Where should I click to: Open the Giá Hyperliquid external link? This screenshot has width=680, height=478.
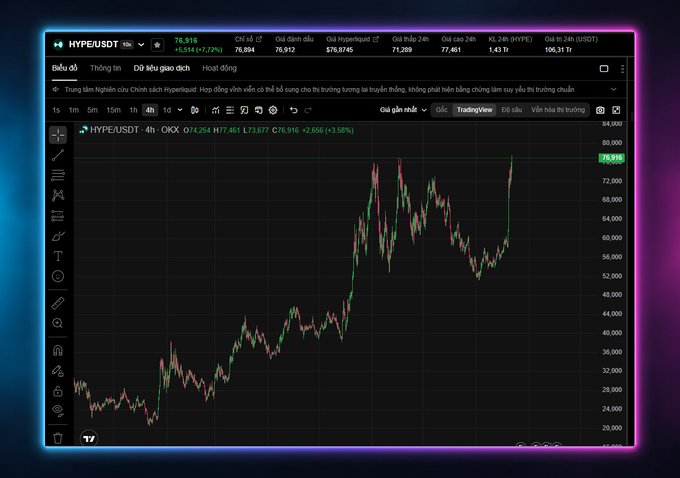376,39
